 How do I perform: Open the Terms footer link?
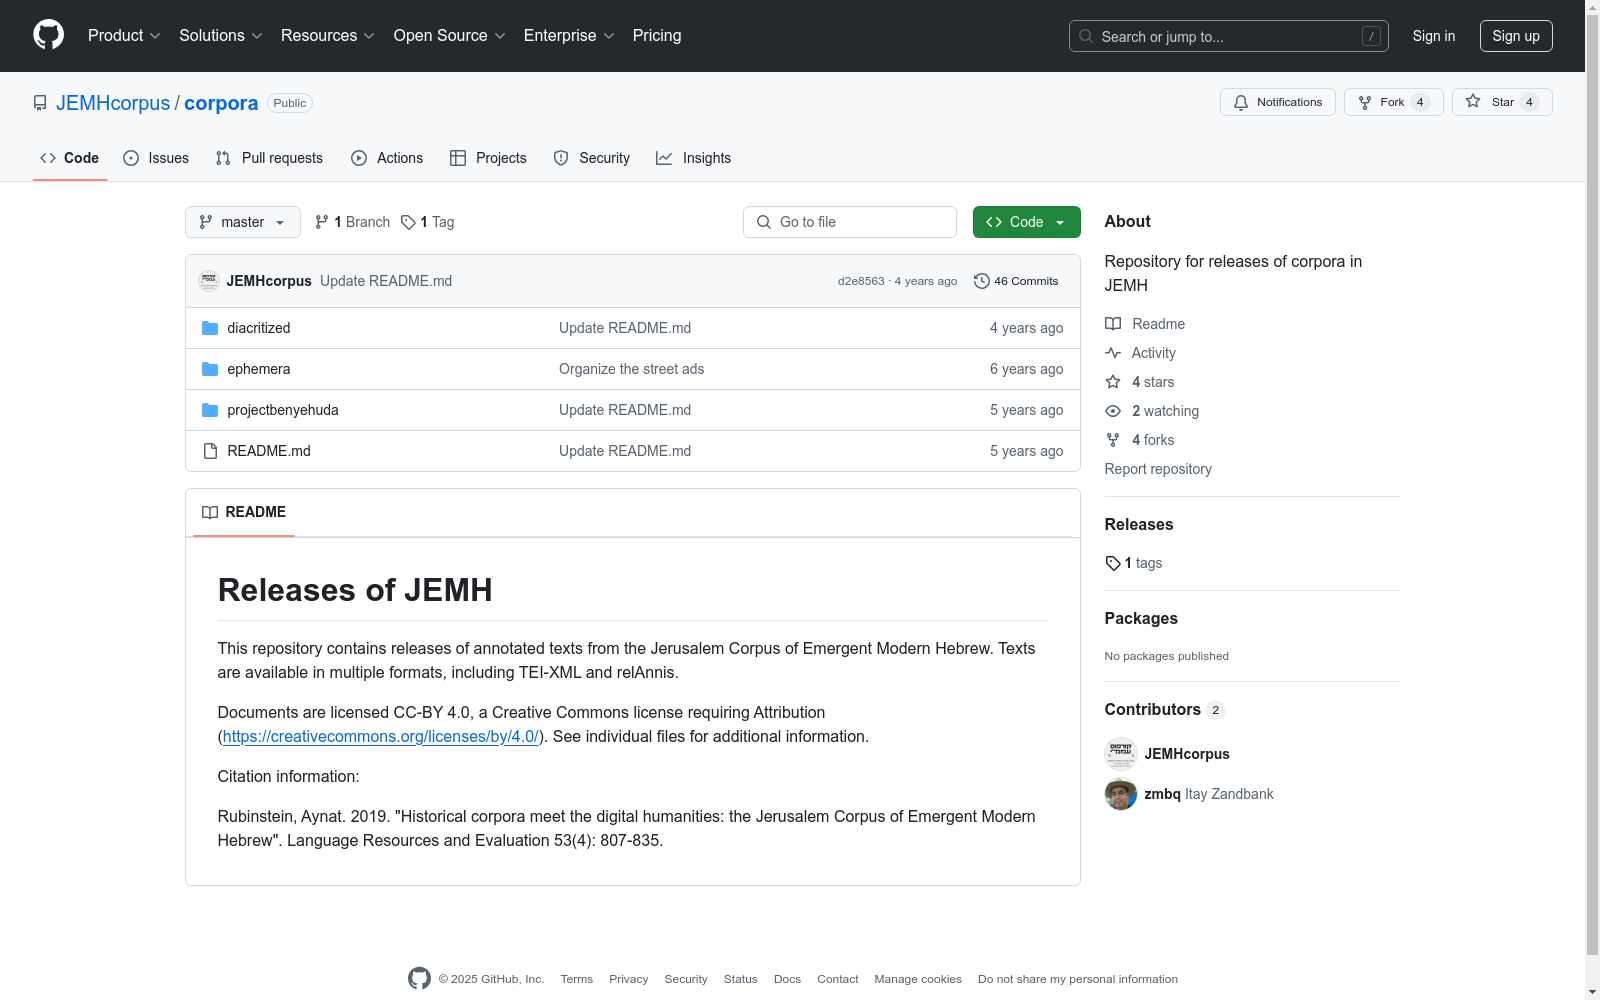click(576, 979)
